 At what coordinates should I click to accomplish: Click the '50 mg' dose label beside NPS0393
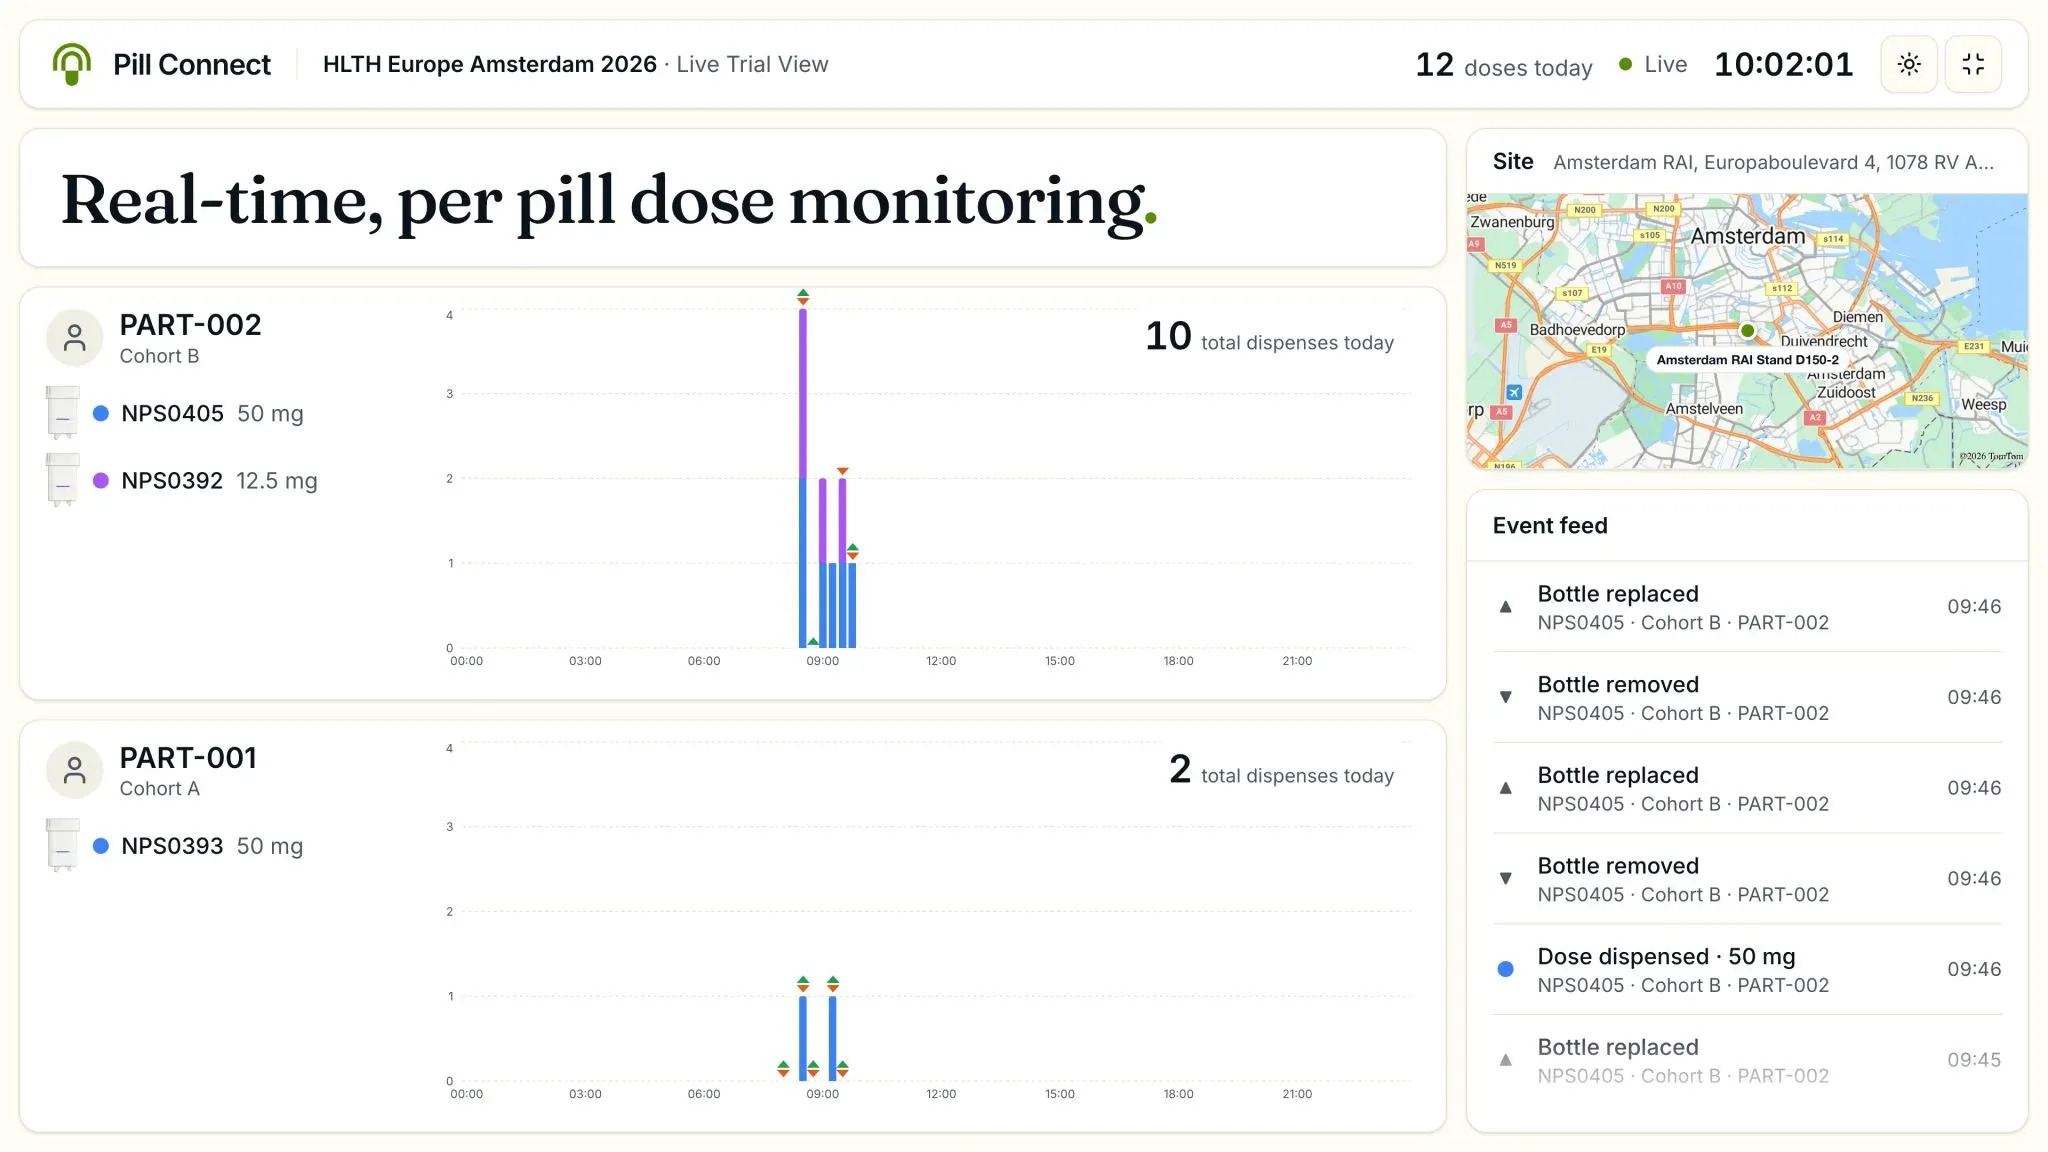point(269,846)
